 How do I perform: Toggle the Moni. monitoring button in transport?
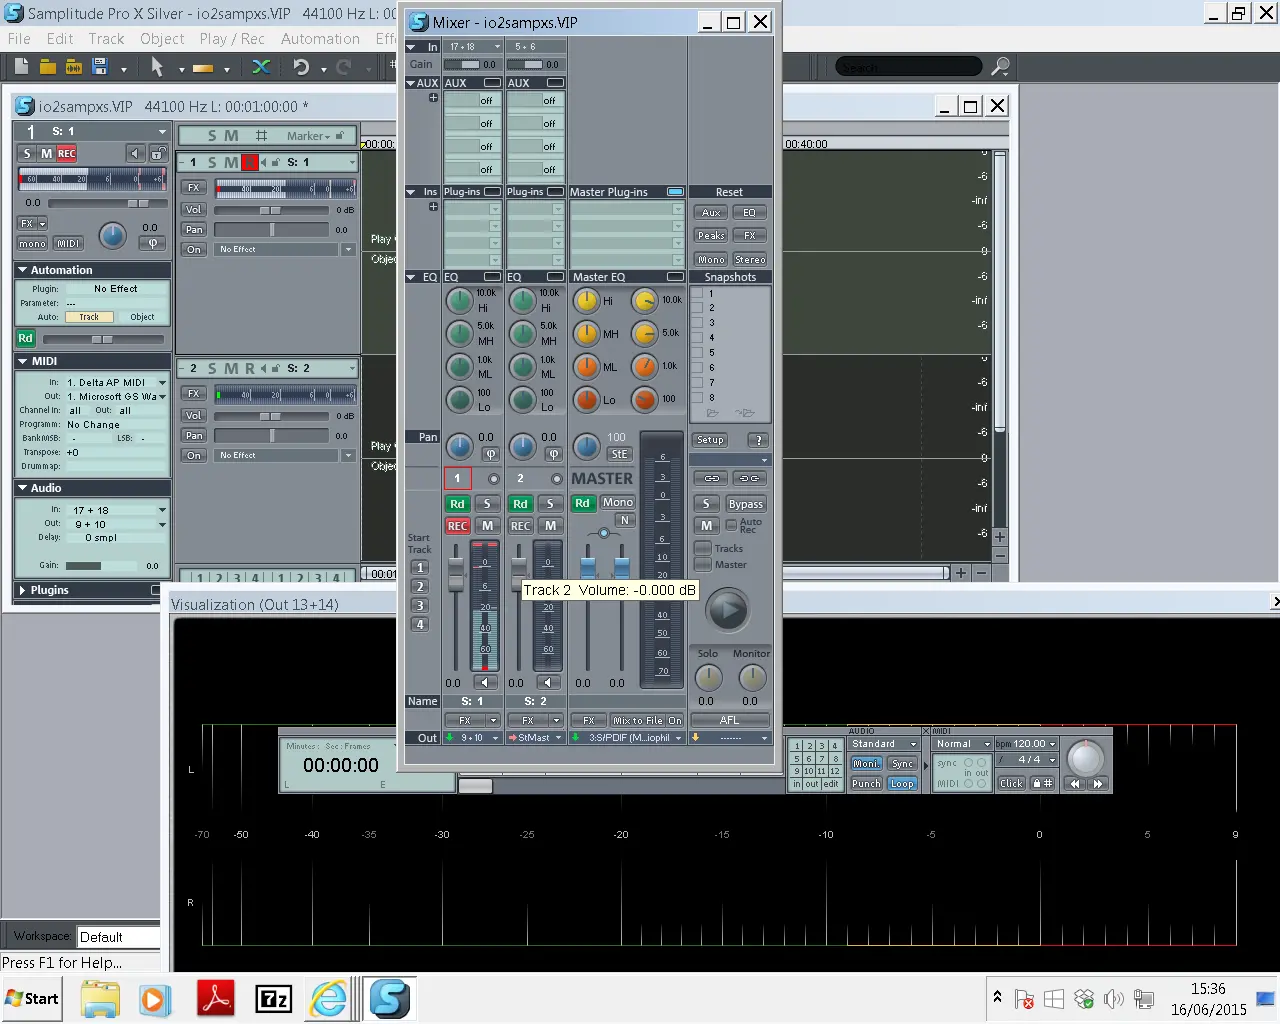coord(866,764)
